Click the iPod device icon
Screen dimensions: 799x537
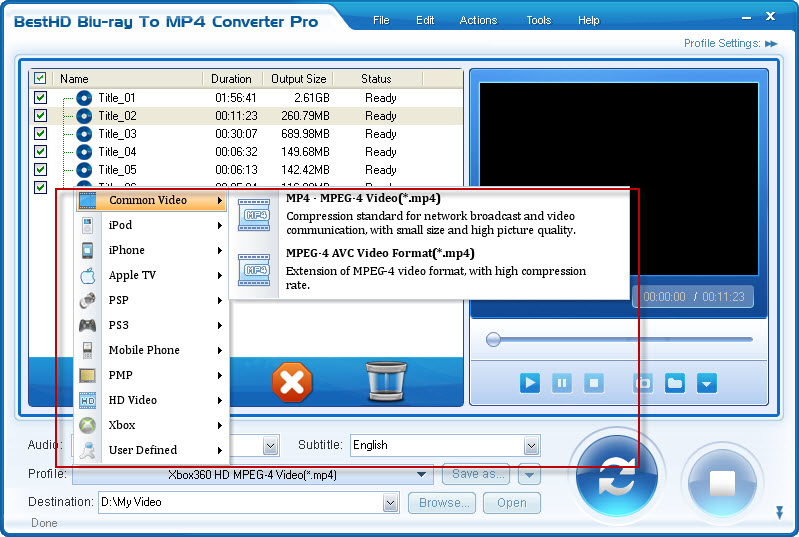click(88, 225)
